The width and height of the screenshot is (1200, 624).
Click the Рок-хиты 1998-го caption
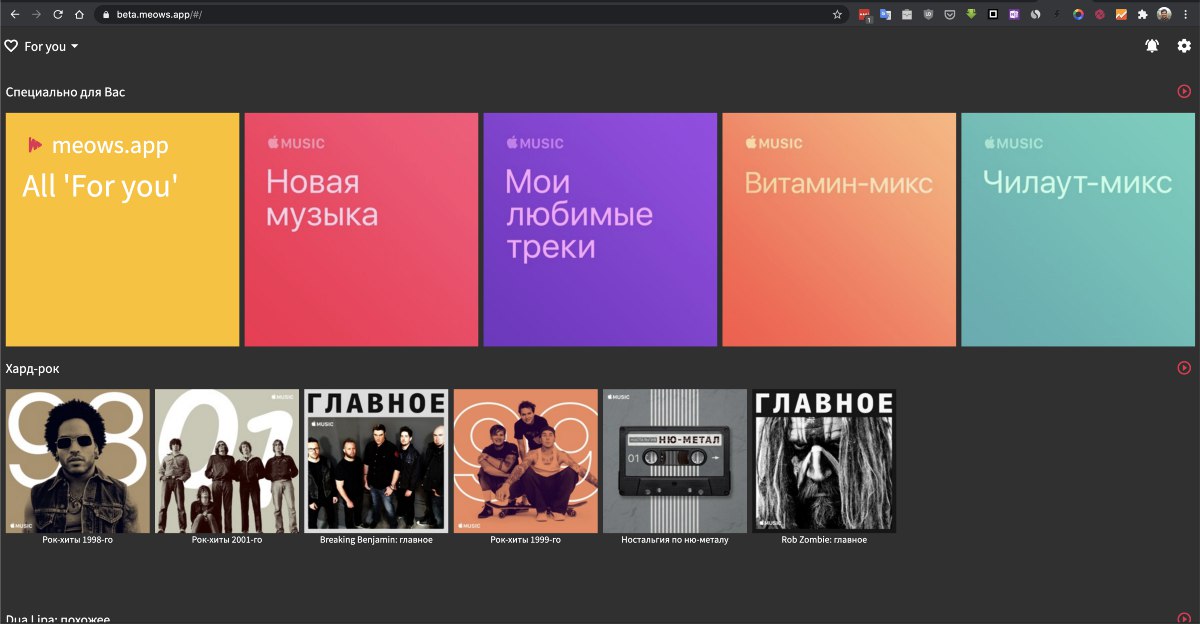(78, 540)
